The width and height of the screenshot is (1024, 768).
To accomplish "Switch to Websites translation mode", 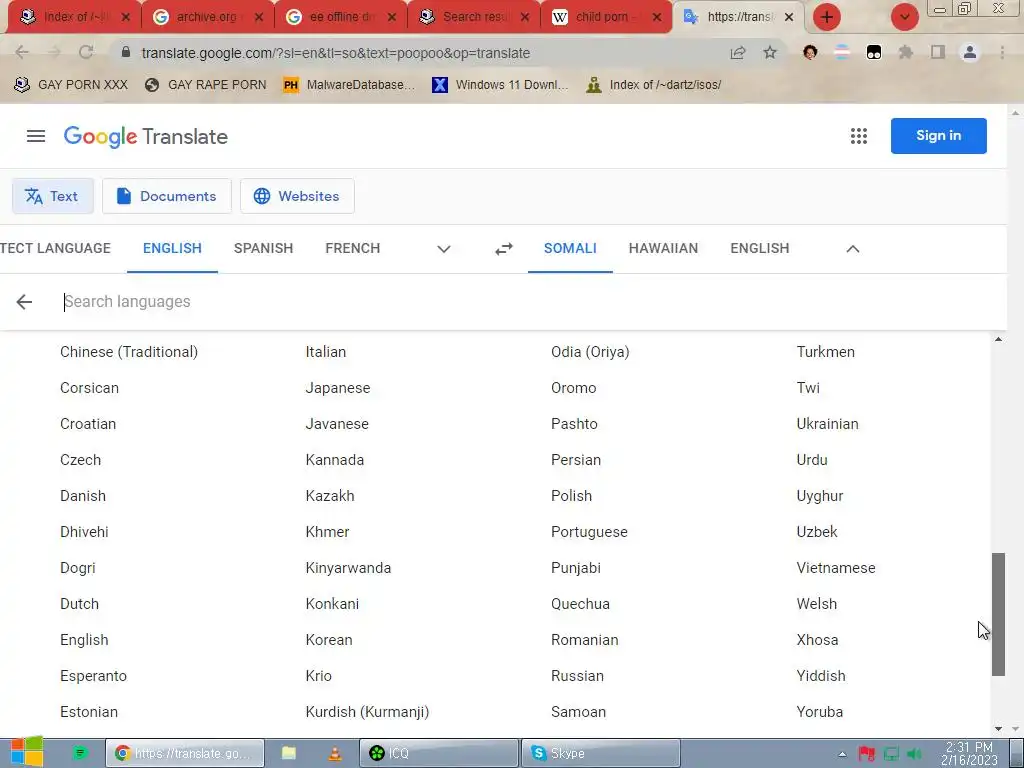I will click(297, 196).
